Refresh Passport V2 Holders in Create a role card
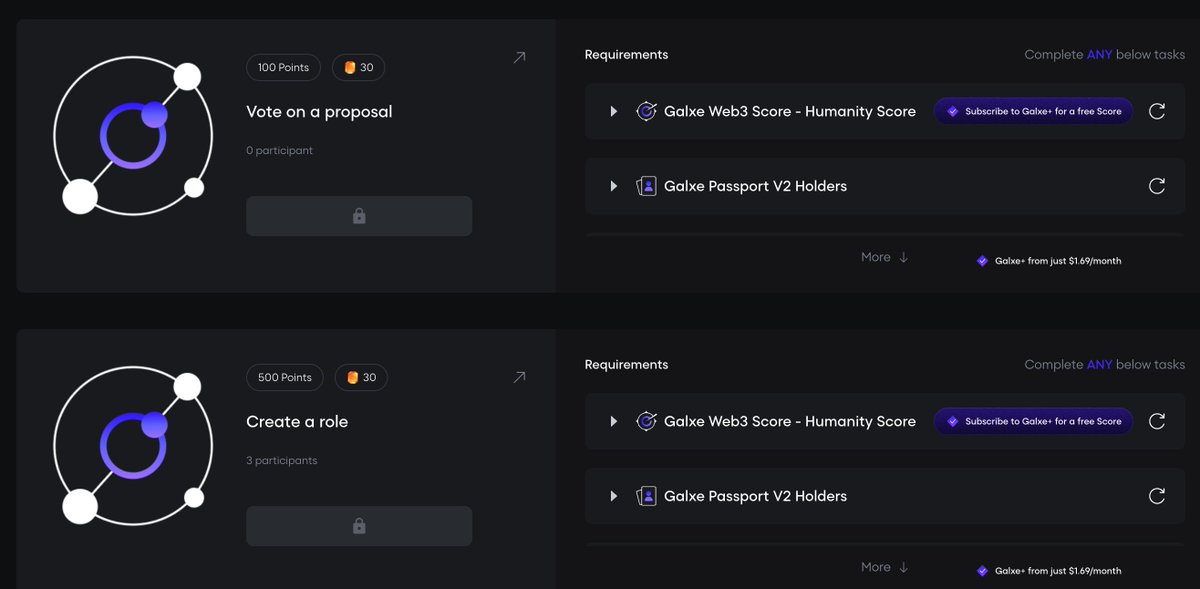The height and width of the screenshot is (589, 1200). coord(1157,496)
